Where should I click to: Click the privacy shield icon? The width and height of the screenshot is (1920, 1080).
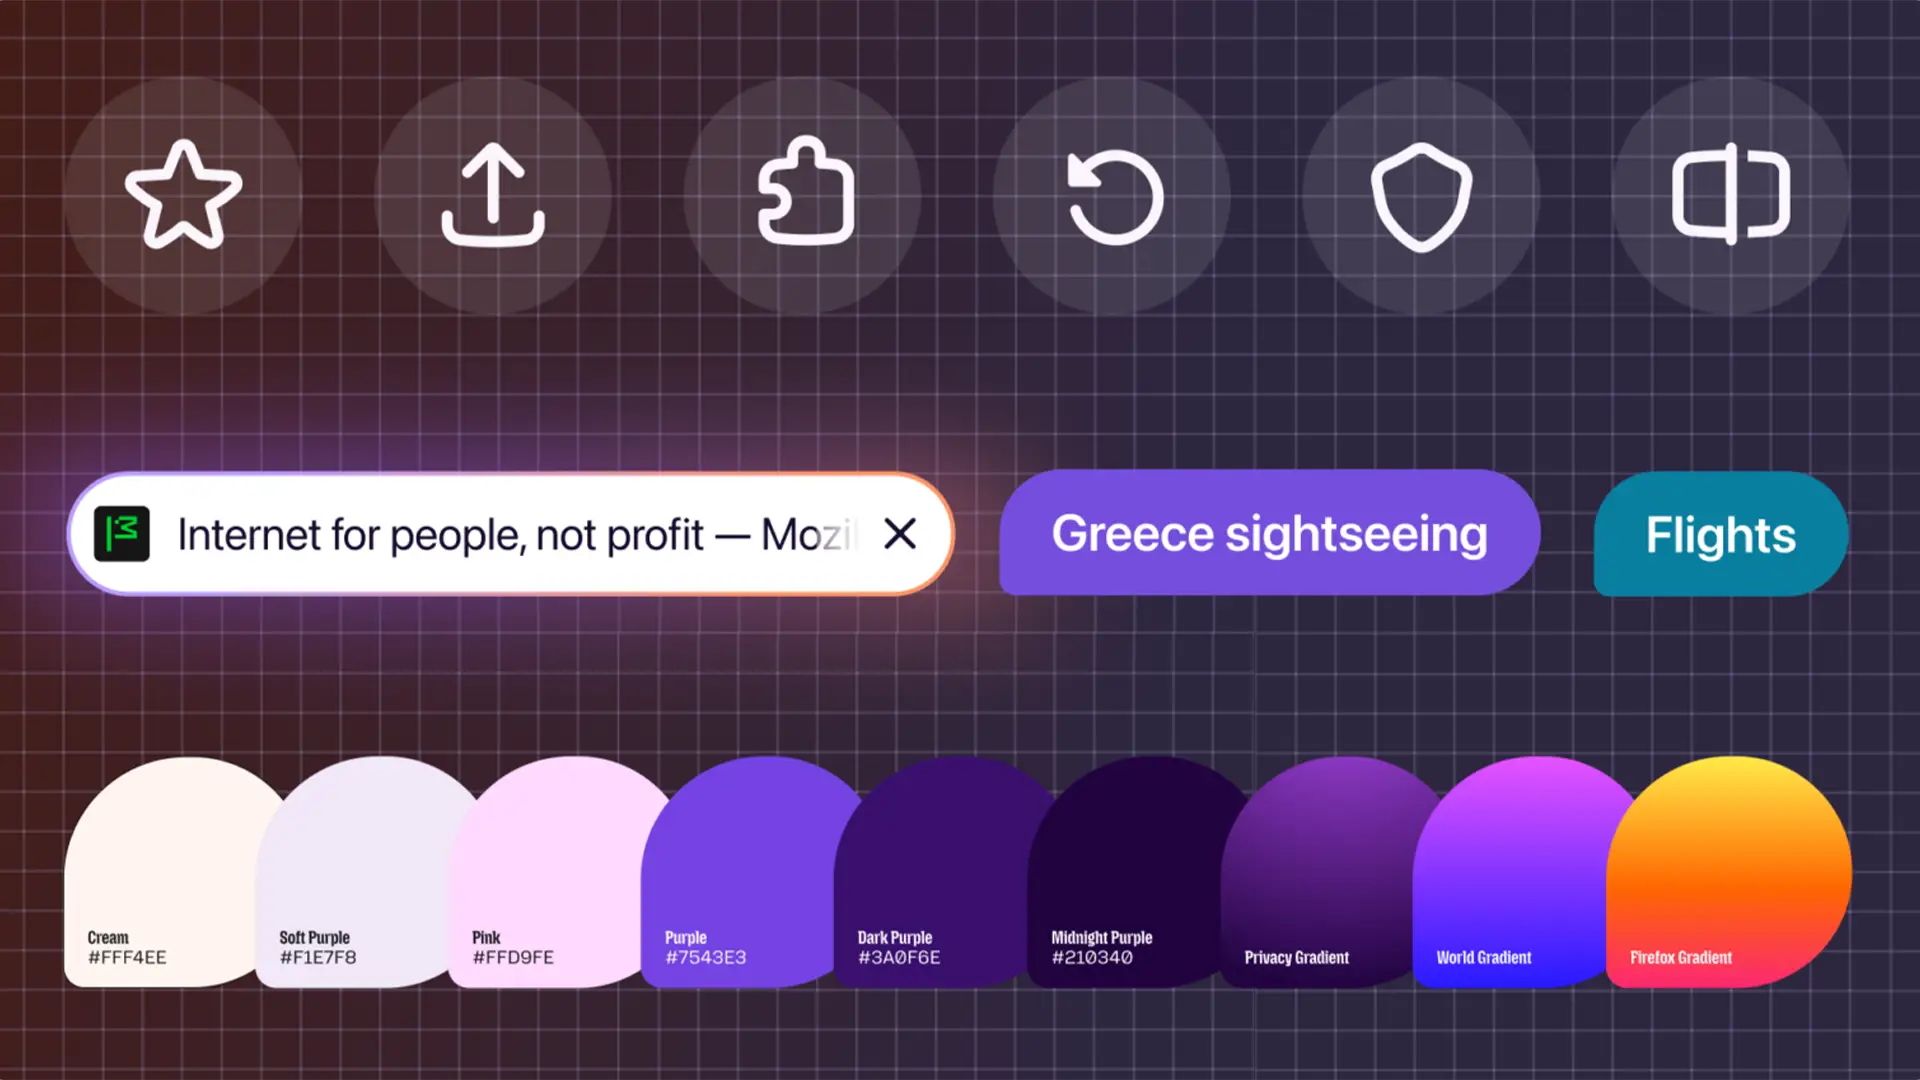pos(1421,195)
